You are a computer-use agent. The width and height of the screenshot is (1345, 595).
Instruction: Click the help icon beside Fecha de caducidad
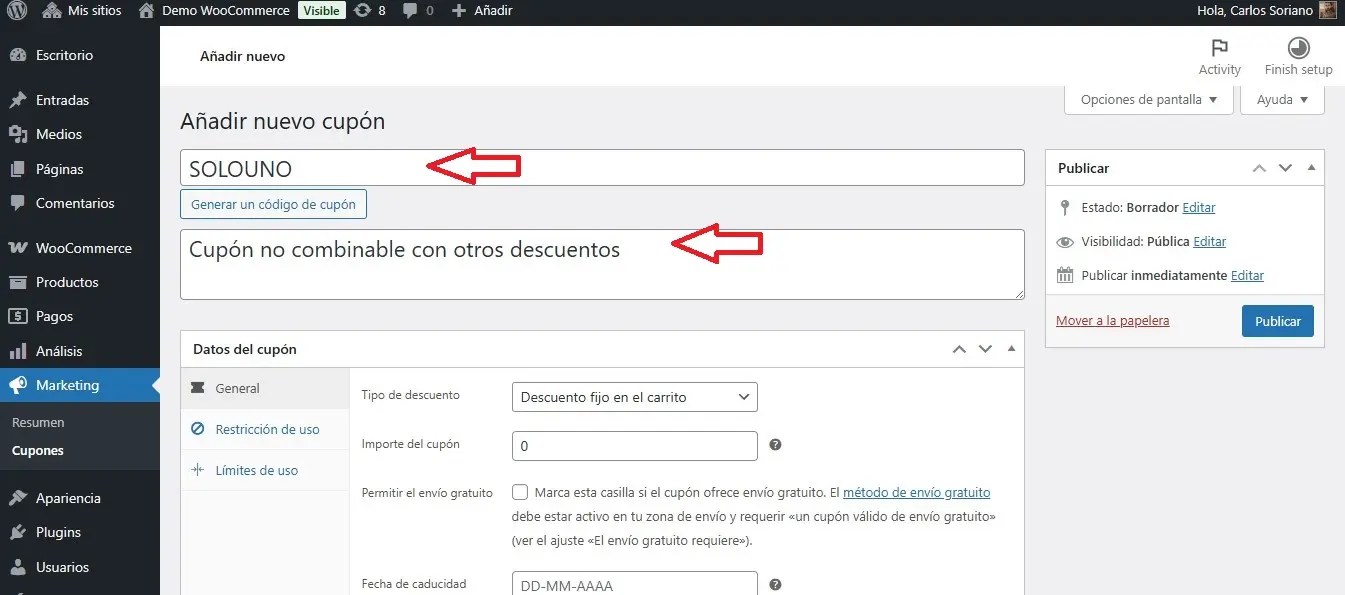point(775,585)
